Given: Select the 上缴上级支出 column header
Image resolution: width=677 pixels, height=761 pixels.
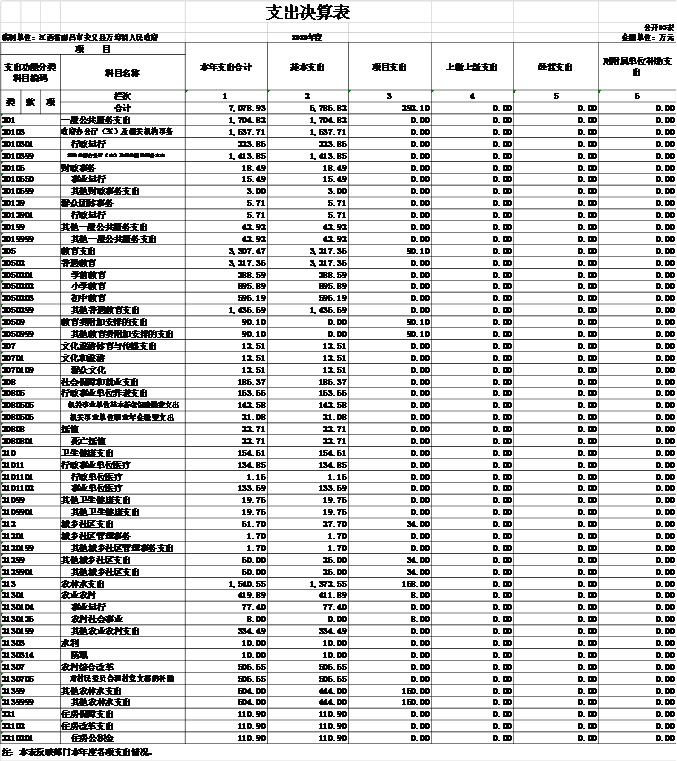Looking at the screenshot, I should pos(472,67).
